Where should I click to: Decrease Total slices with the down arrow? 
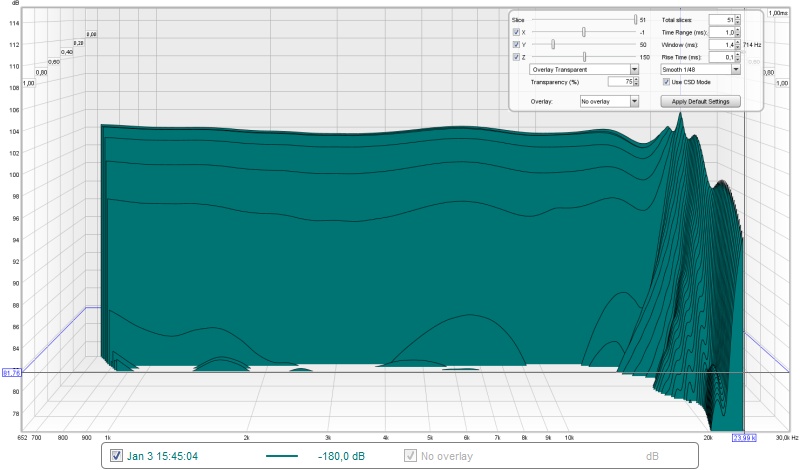coord(738,22)
